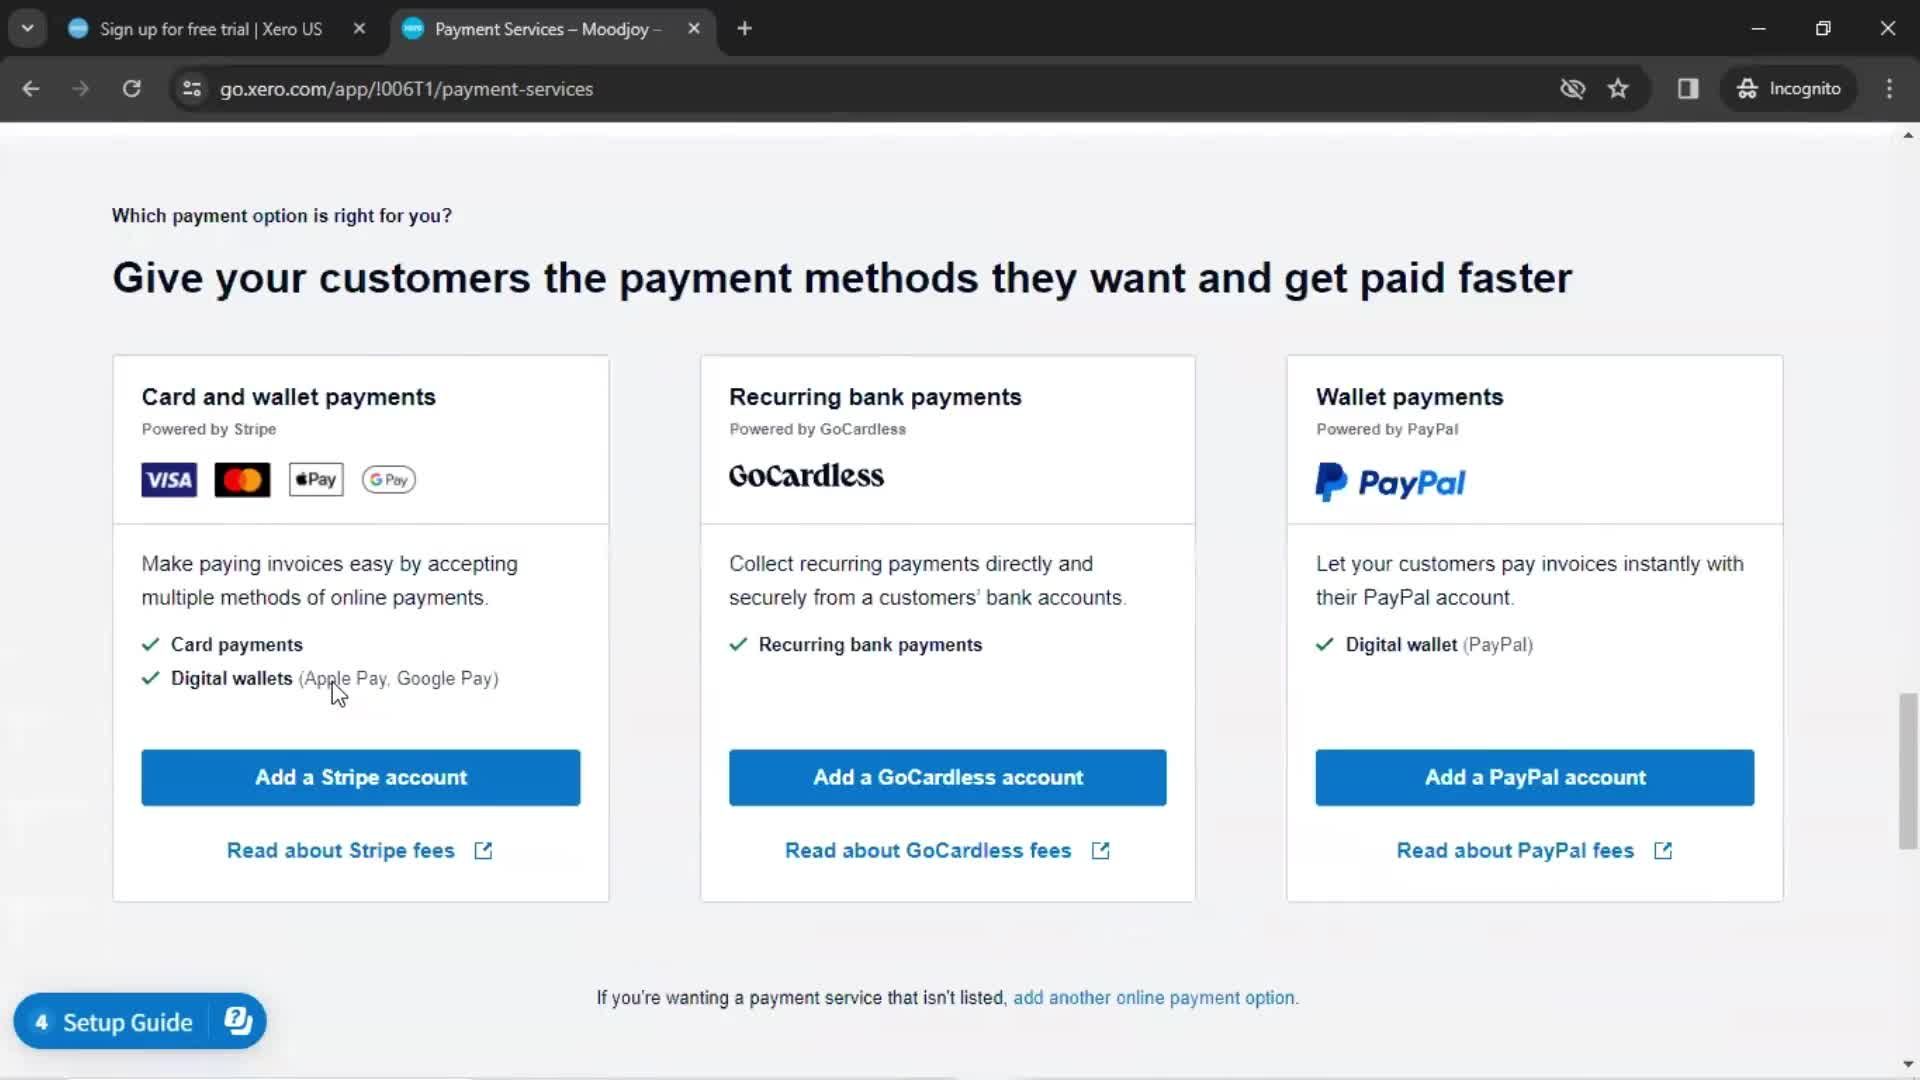Screen dimensions: 1920x1080
Task: Click Add a PayPal account button
Action: click(x=1534, y=777)
